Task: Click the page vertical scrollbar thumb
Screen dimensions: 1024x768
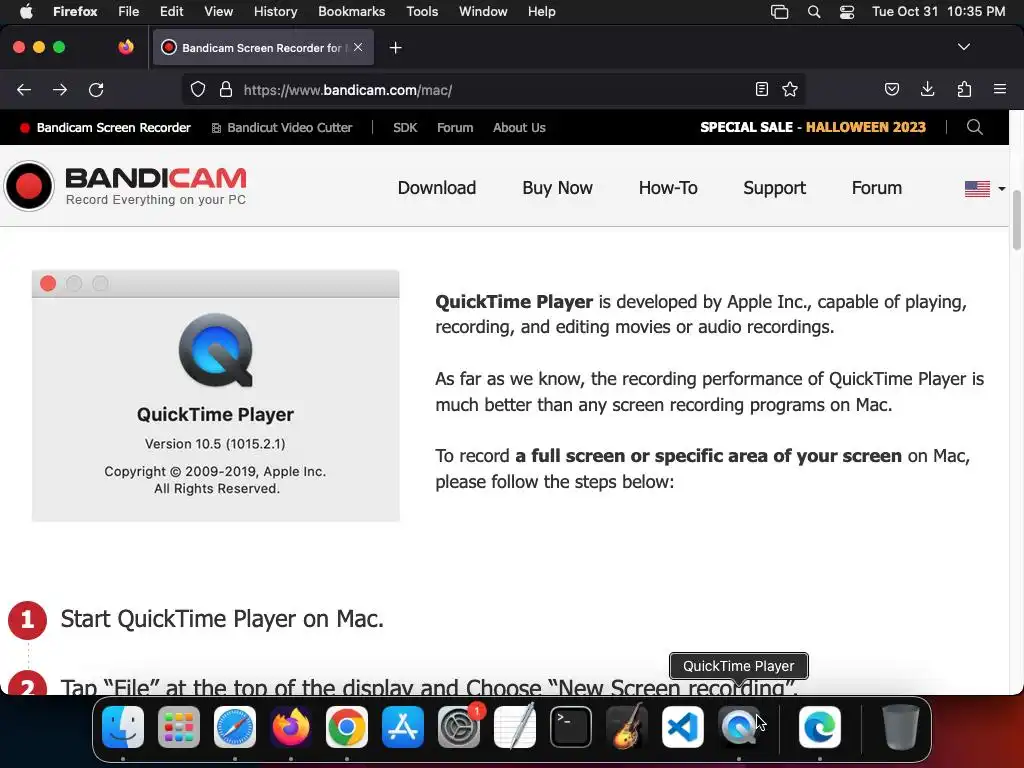Action: (x=1016, y=222)
